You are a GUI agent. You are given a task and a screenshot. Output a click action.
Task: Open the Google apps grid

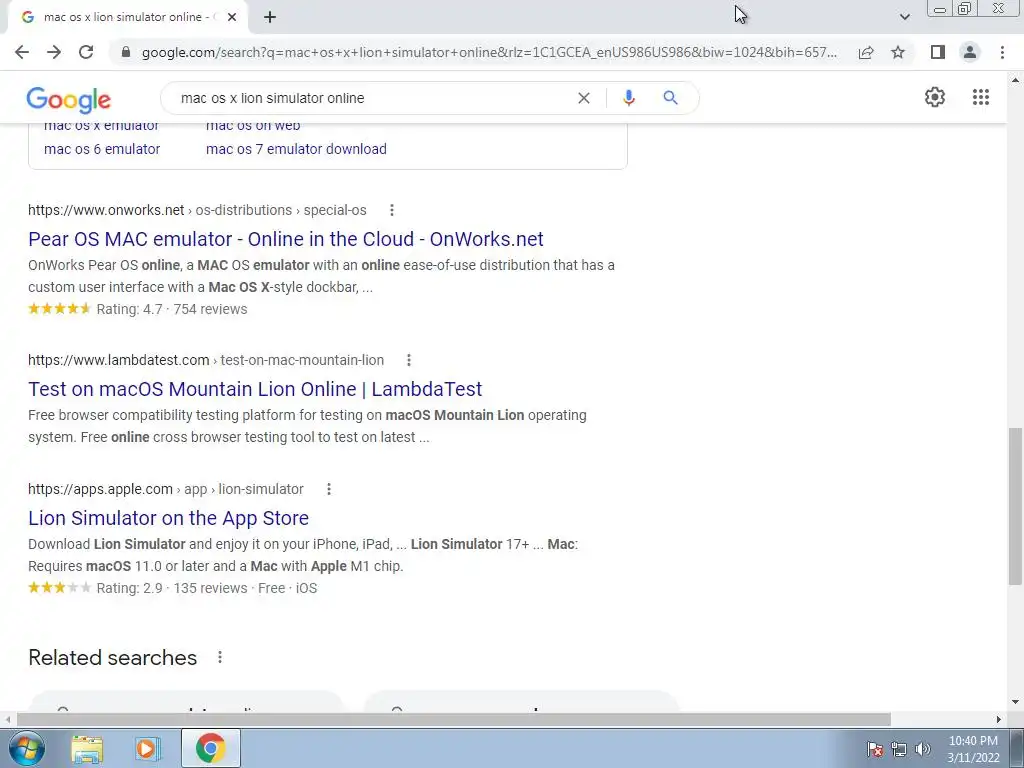(x=980, y=97)
